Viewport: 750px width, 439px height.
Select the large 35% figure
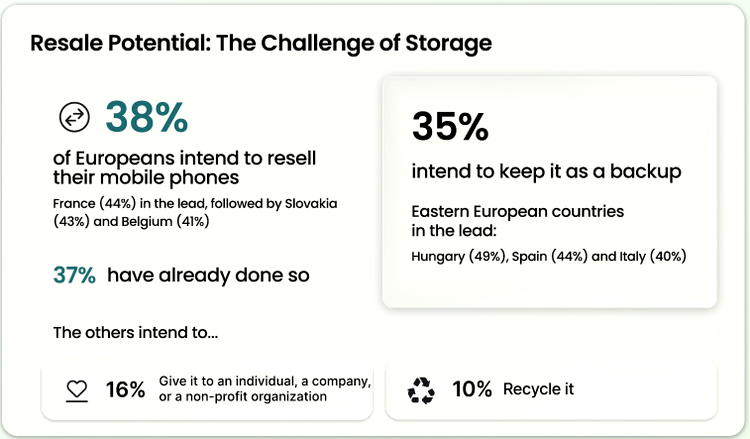[x=450, y=127]
